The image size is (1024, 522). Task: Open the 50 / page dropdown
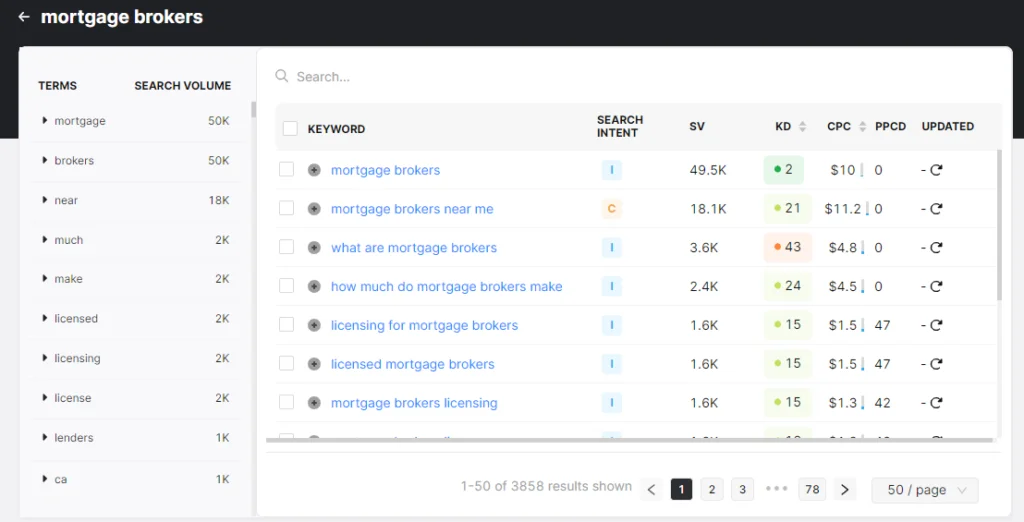(925, 490)
